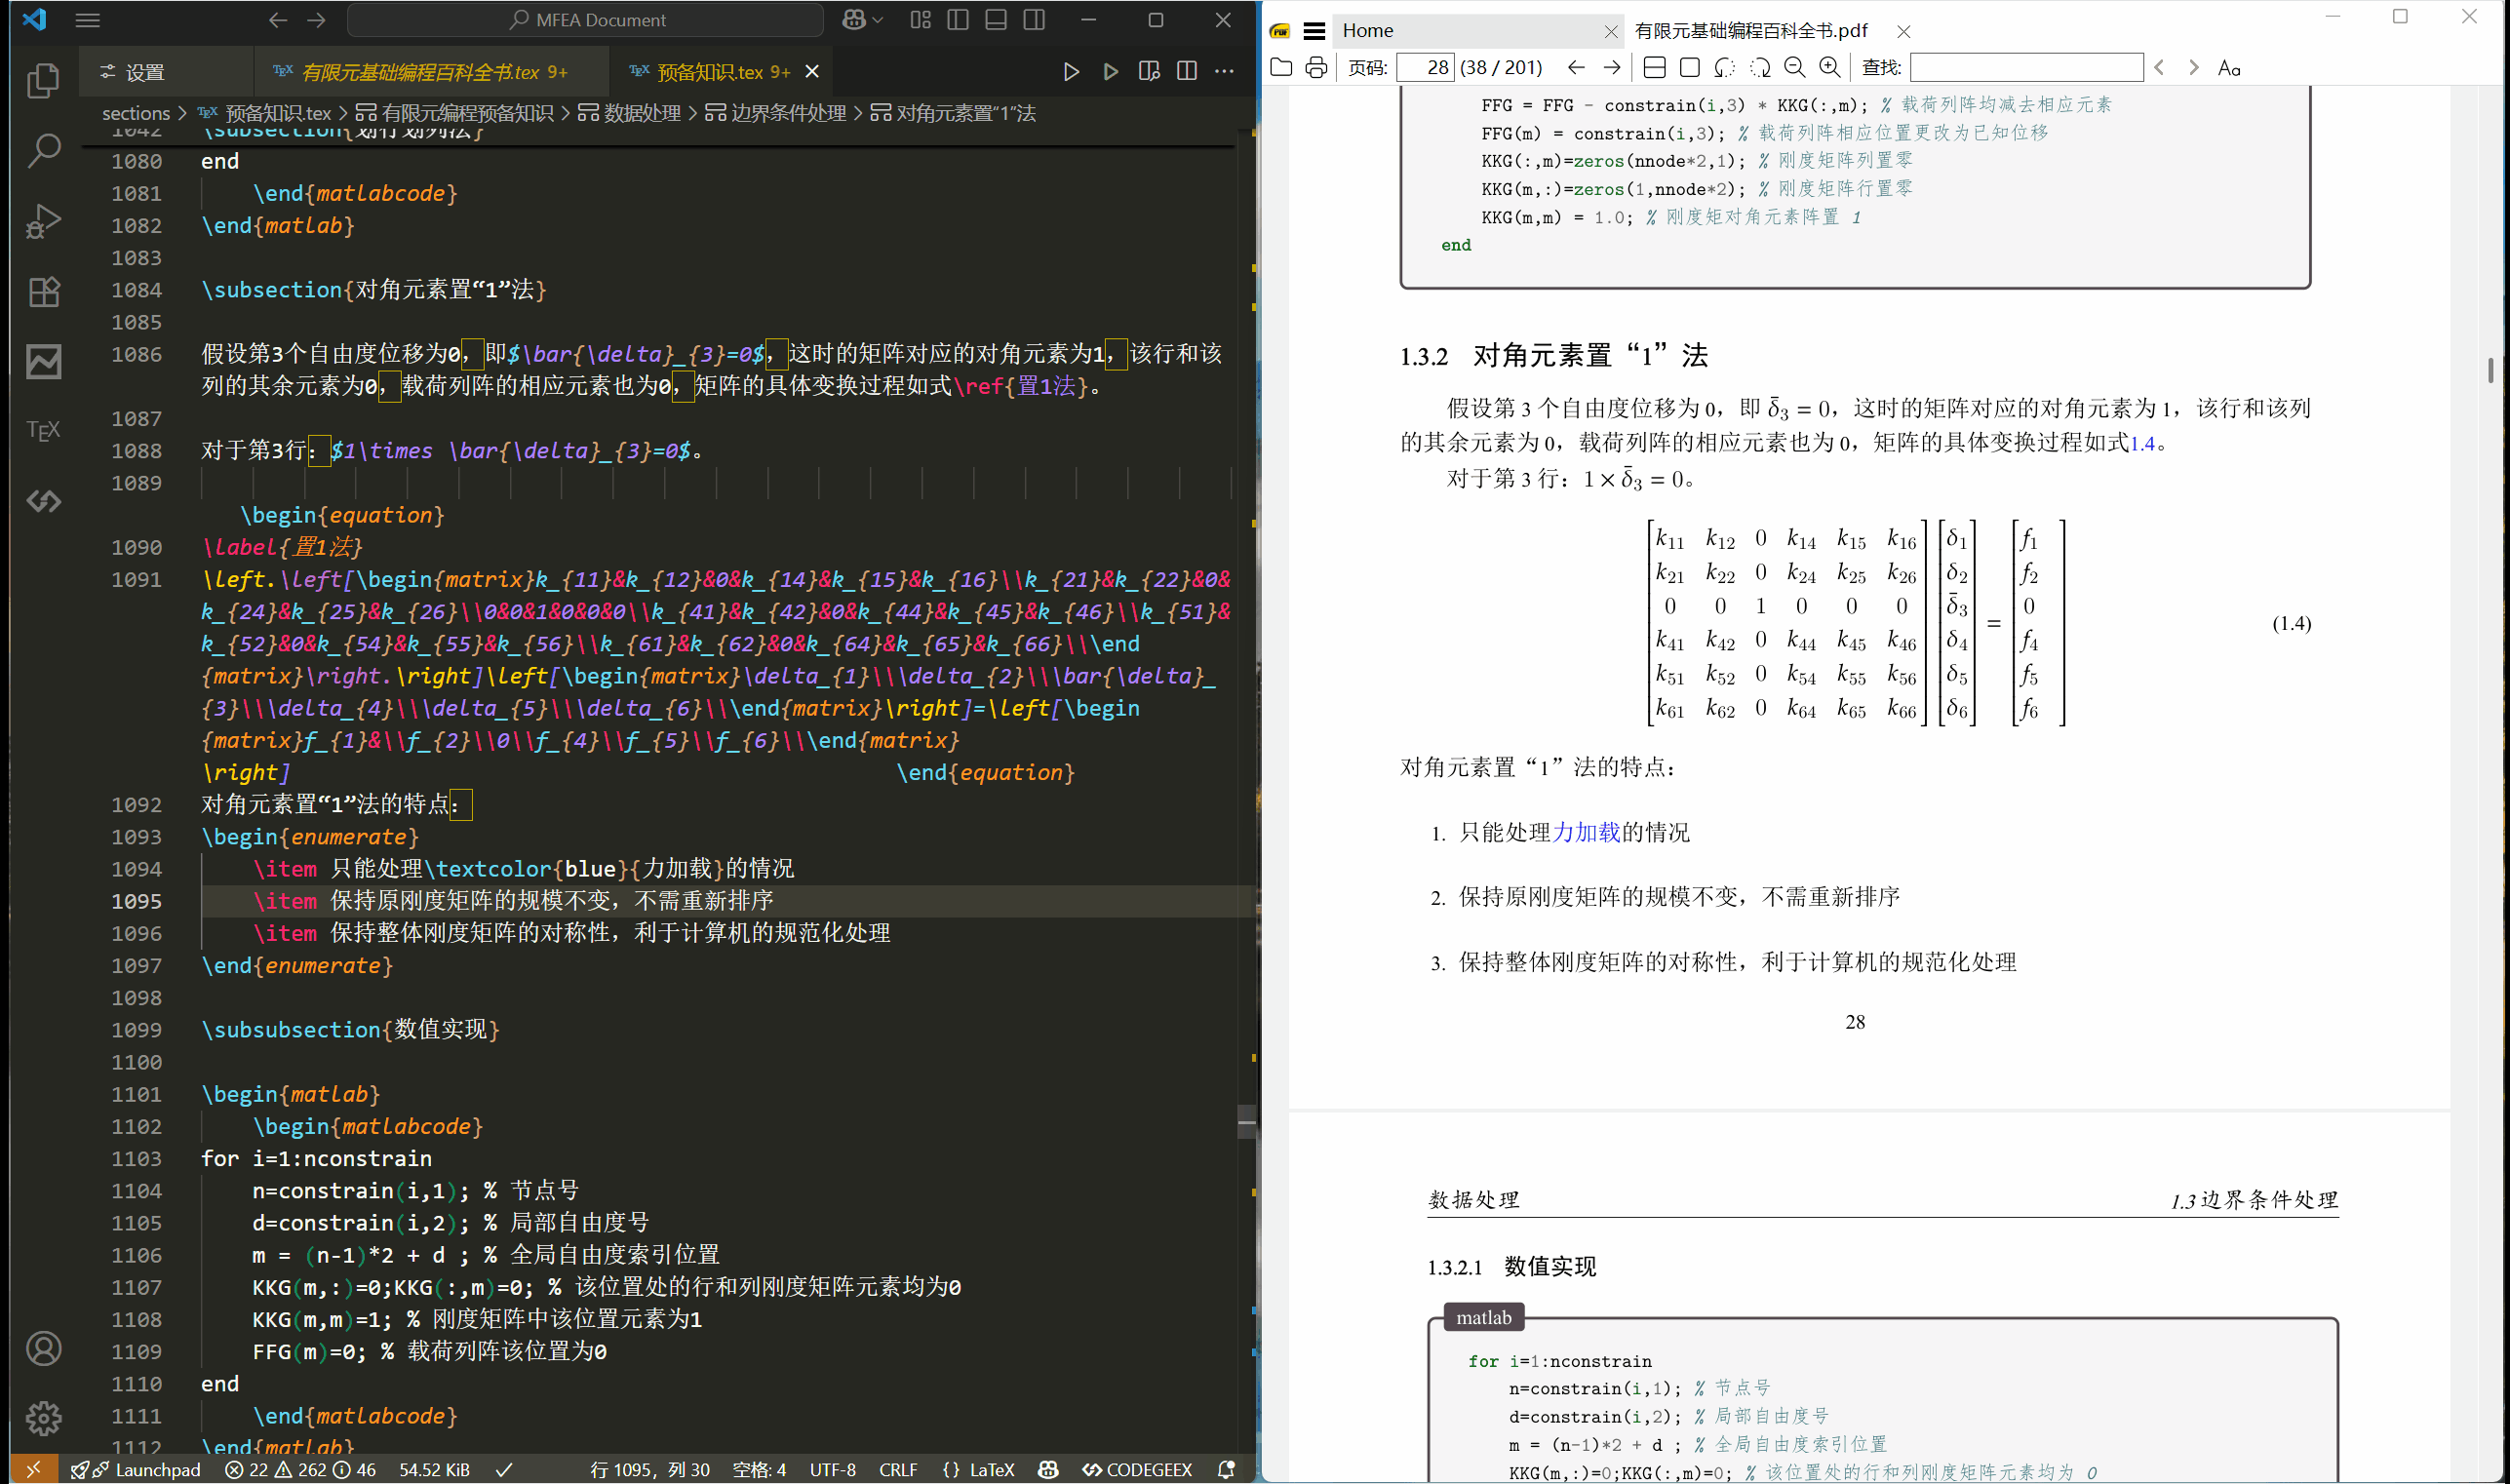Open 数据处理 breadcrumb dropdown

629,114
